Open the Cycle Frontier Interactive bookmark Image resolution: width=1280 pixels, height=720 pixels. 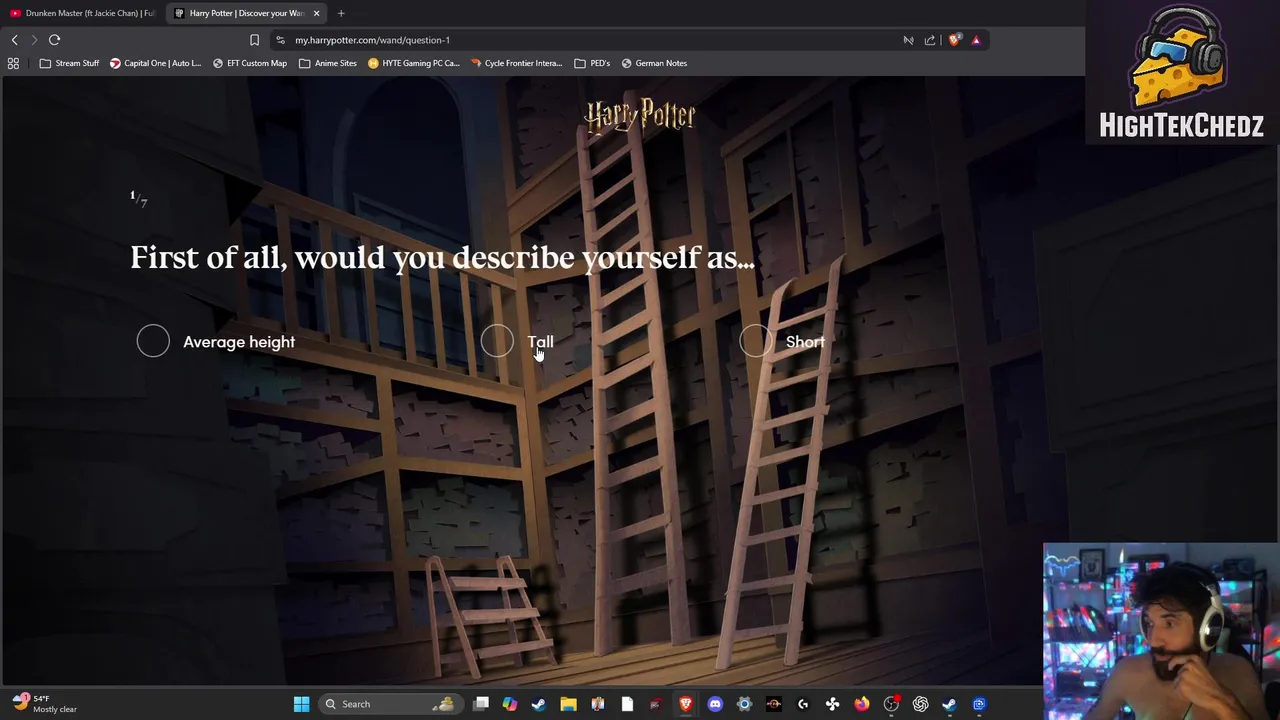515,63
